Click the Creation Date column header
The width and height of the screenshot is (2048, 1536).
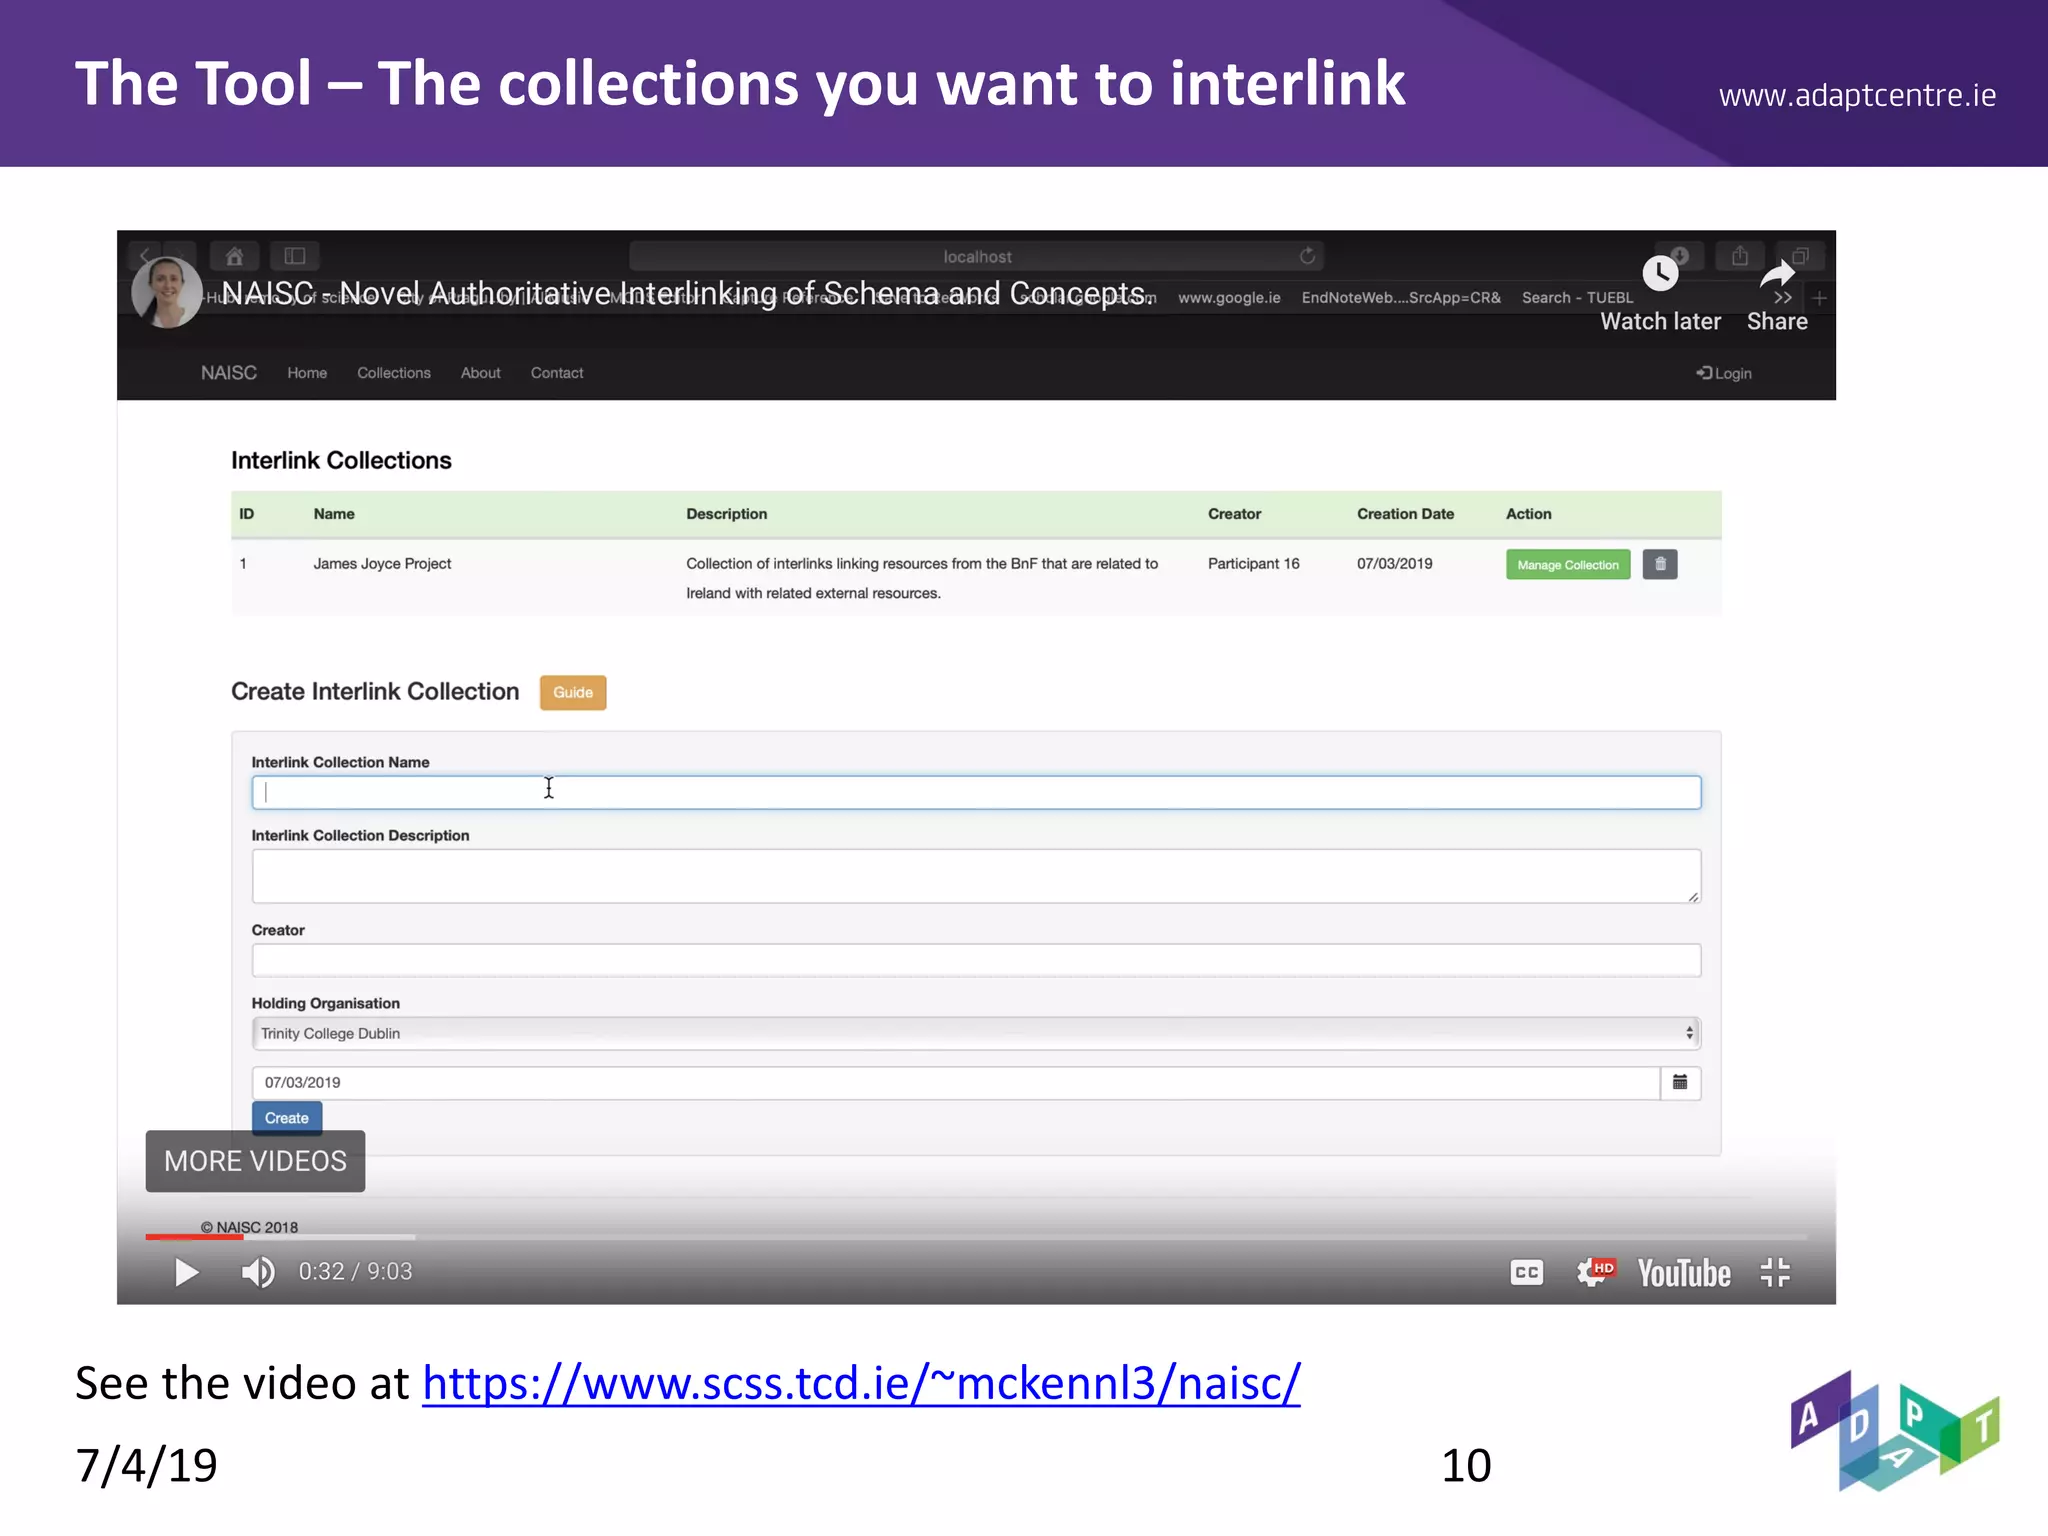(1405, 514)
